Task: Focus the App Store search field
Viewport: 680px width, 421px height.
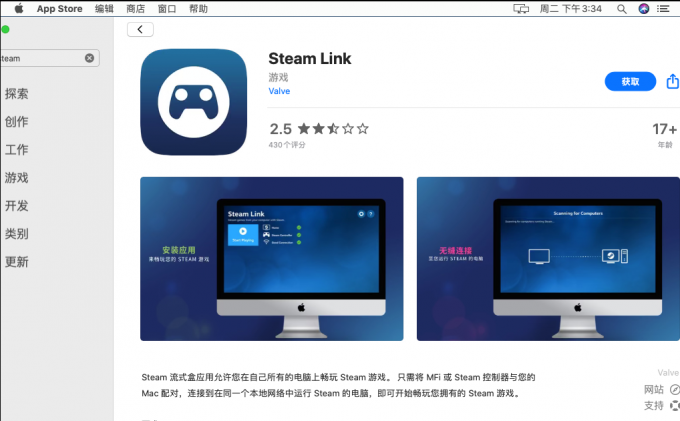Action: [50, 58]
